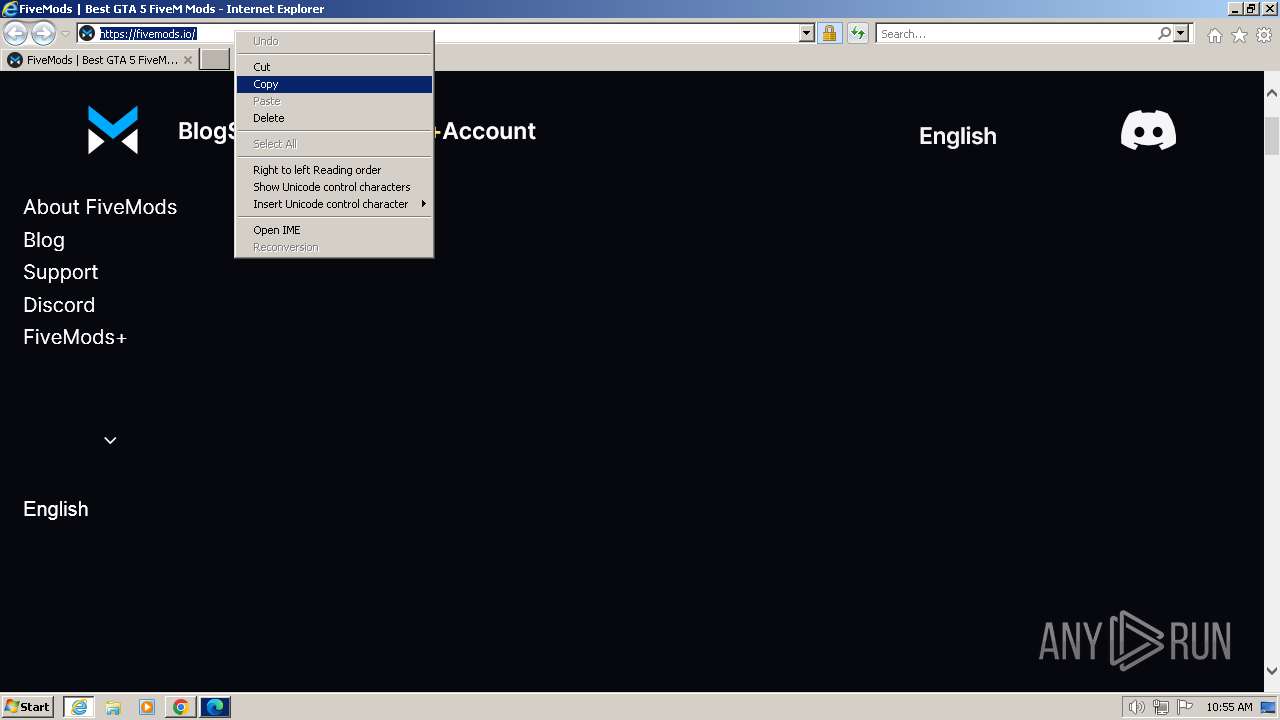Open the Discord link in the sidebar list
Screen dimensions: 1280x720
point(59,305)
